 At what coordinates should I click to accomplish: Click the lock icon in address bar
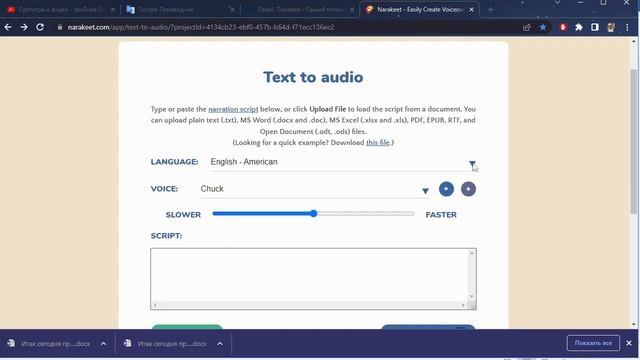60,27
